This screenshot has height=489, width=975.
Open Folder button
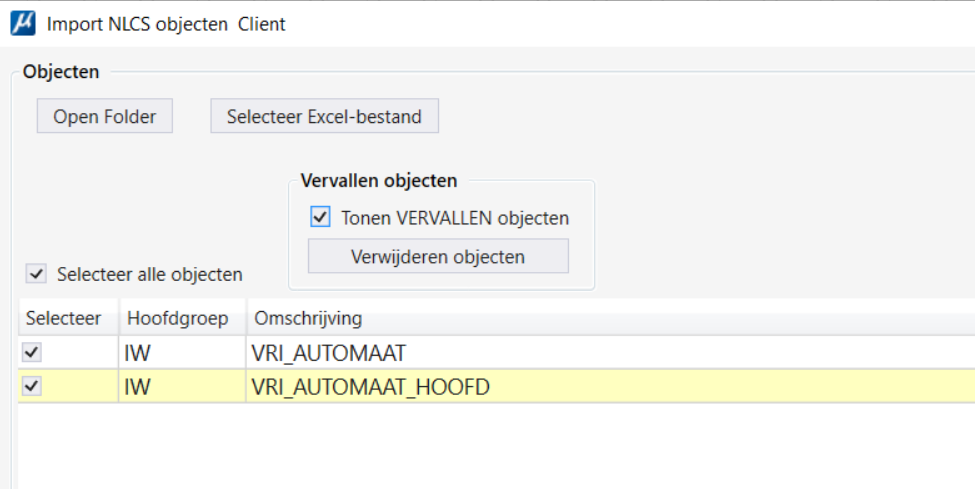104,116
